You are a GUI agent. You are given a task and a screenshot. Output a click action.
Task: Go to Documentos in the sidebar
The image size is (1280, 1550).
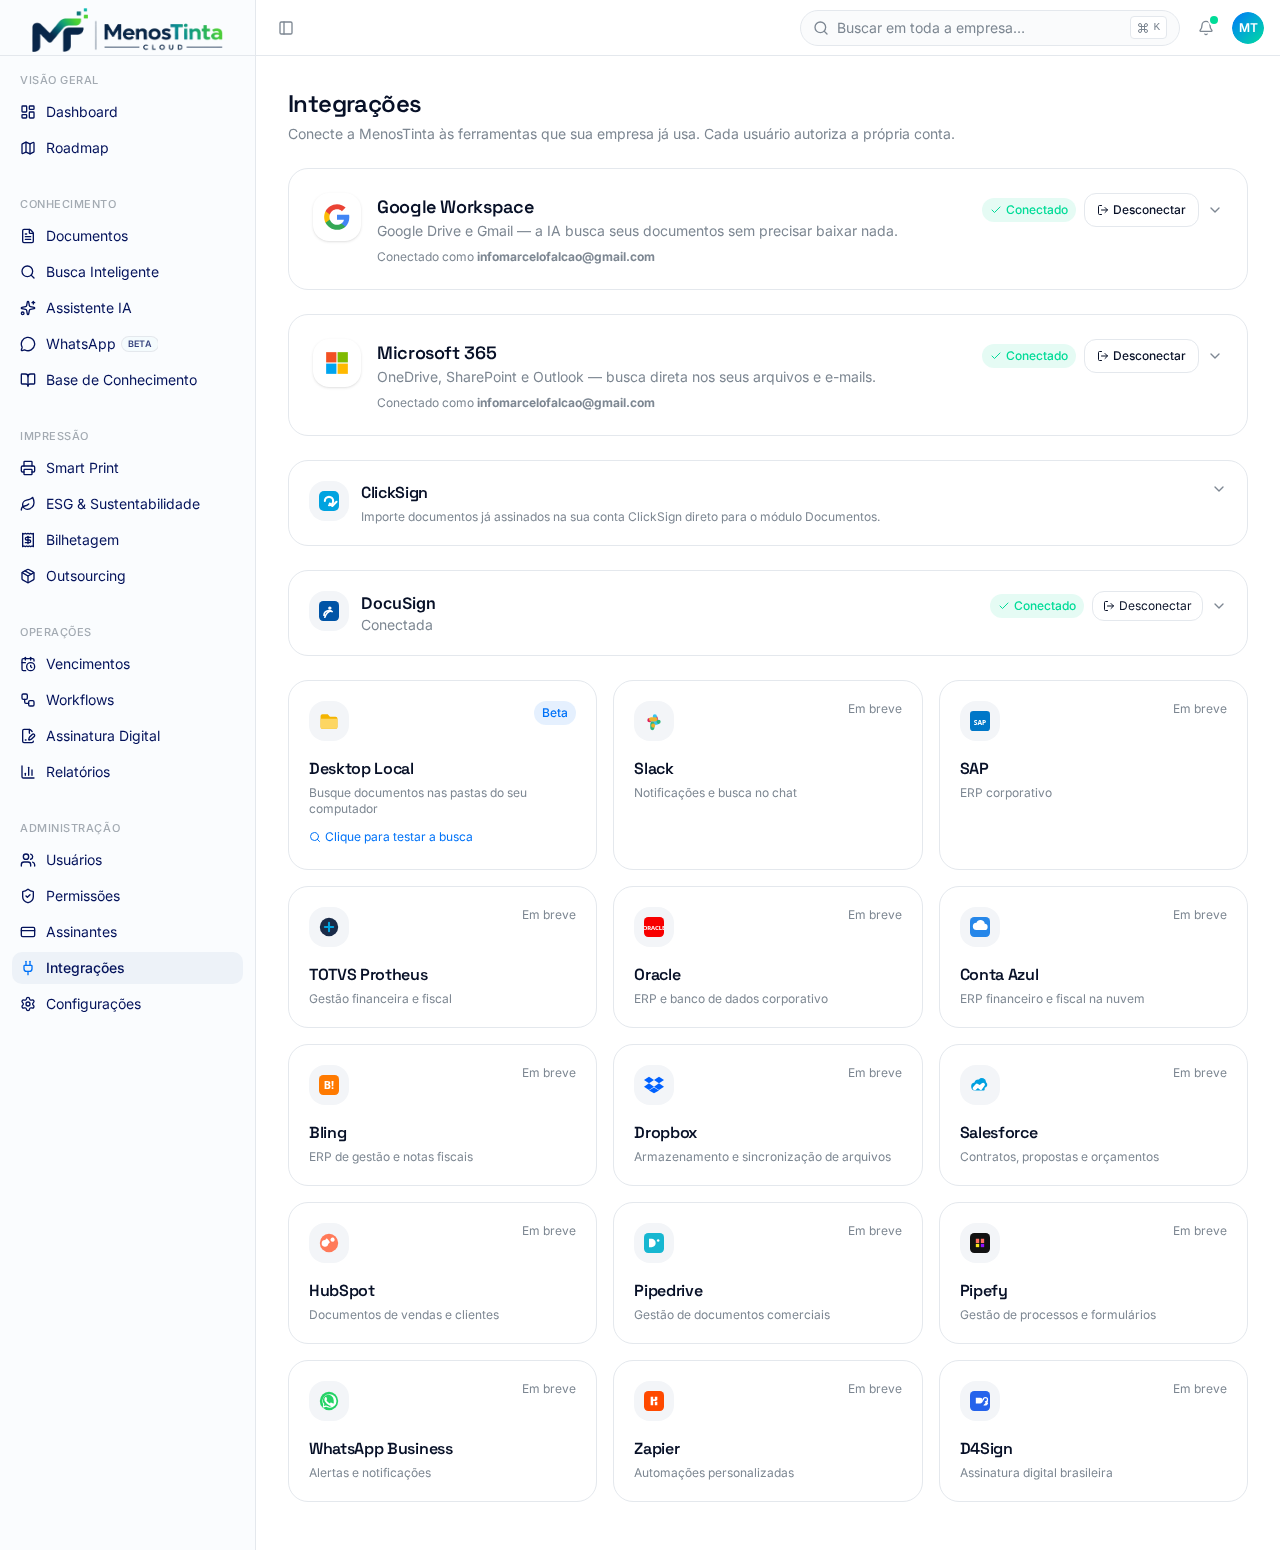click(x=127, y=236)
